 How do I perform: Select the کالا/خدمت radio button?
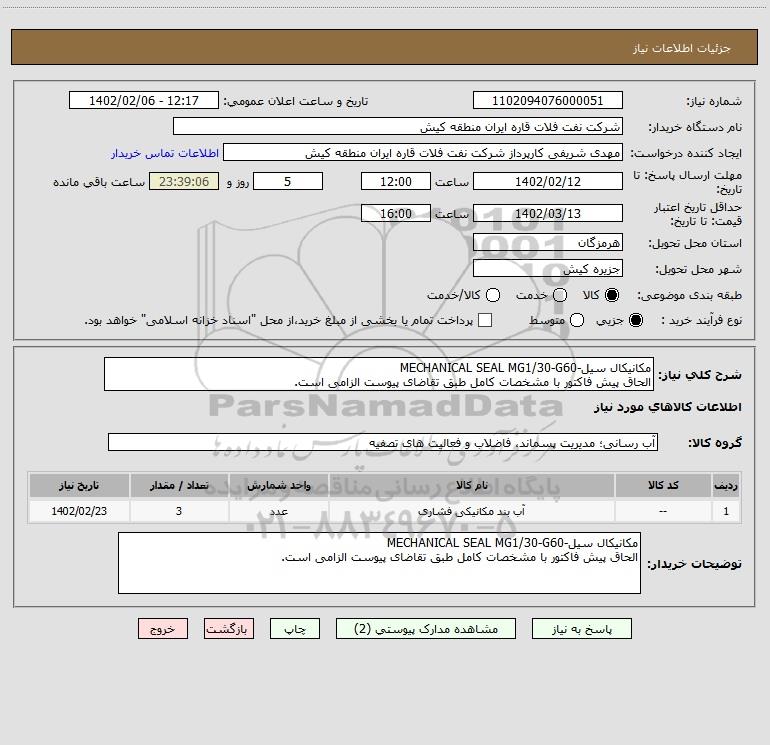pos(493,295)
